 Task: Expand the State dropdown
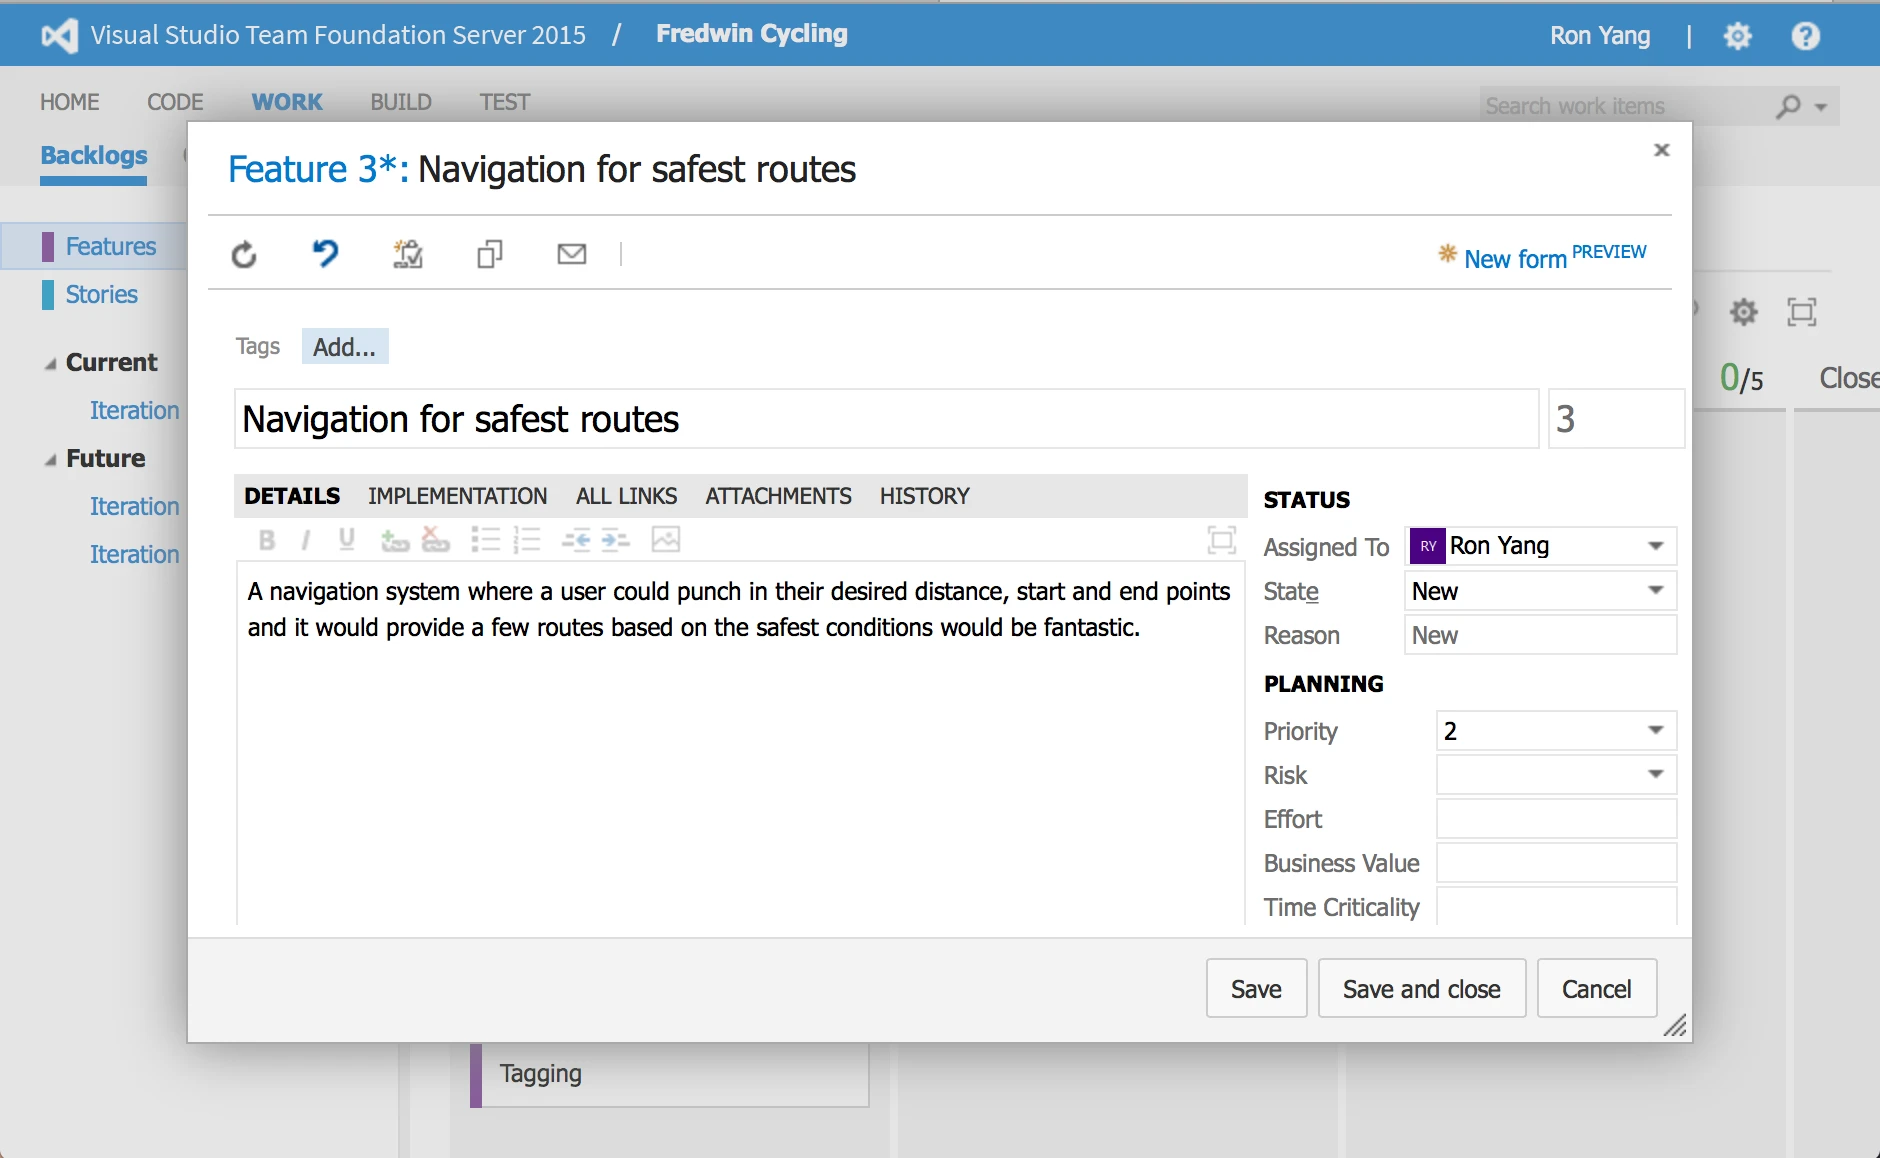1655,590
